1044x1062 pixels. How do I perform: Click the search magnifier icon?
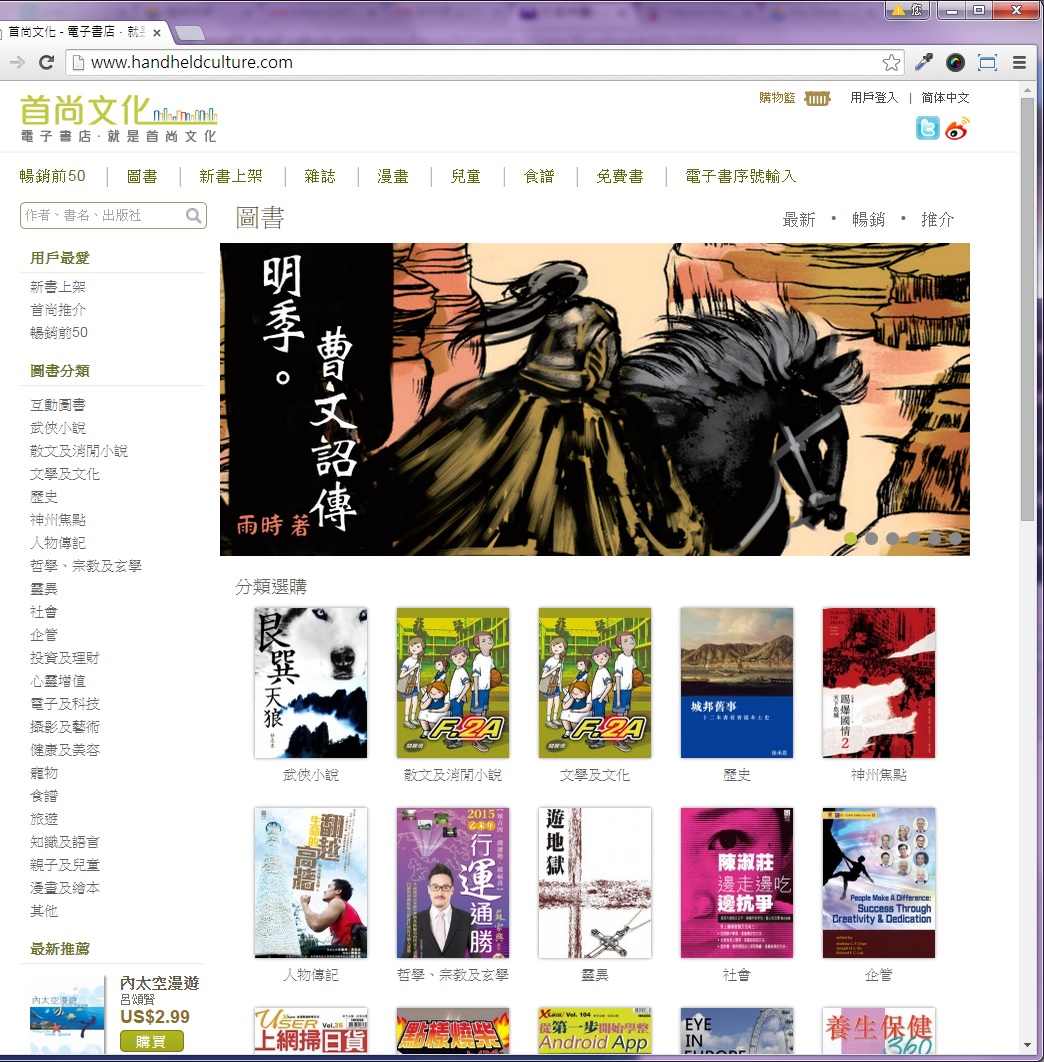click(x=194, y=215)
